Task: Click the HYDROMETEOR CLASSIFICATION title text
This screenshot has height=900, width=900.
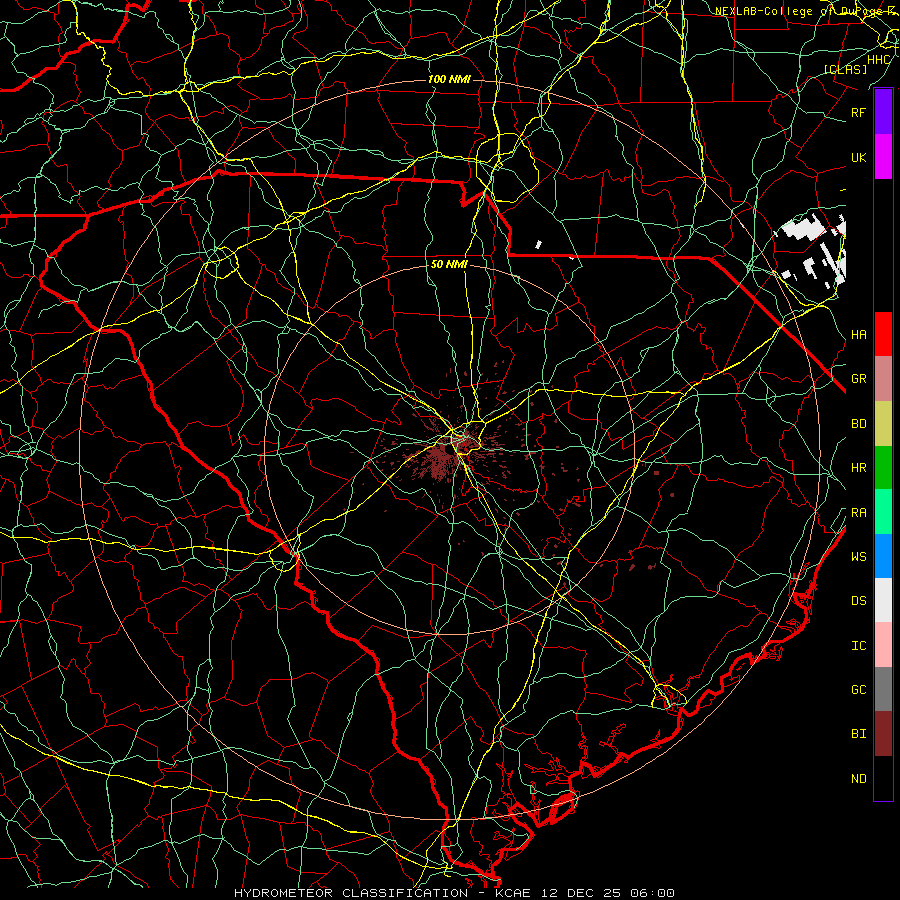Action: click(351, 893)
